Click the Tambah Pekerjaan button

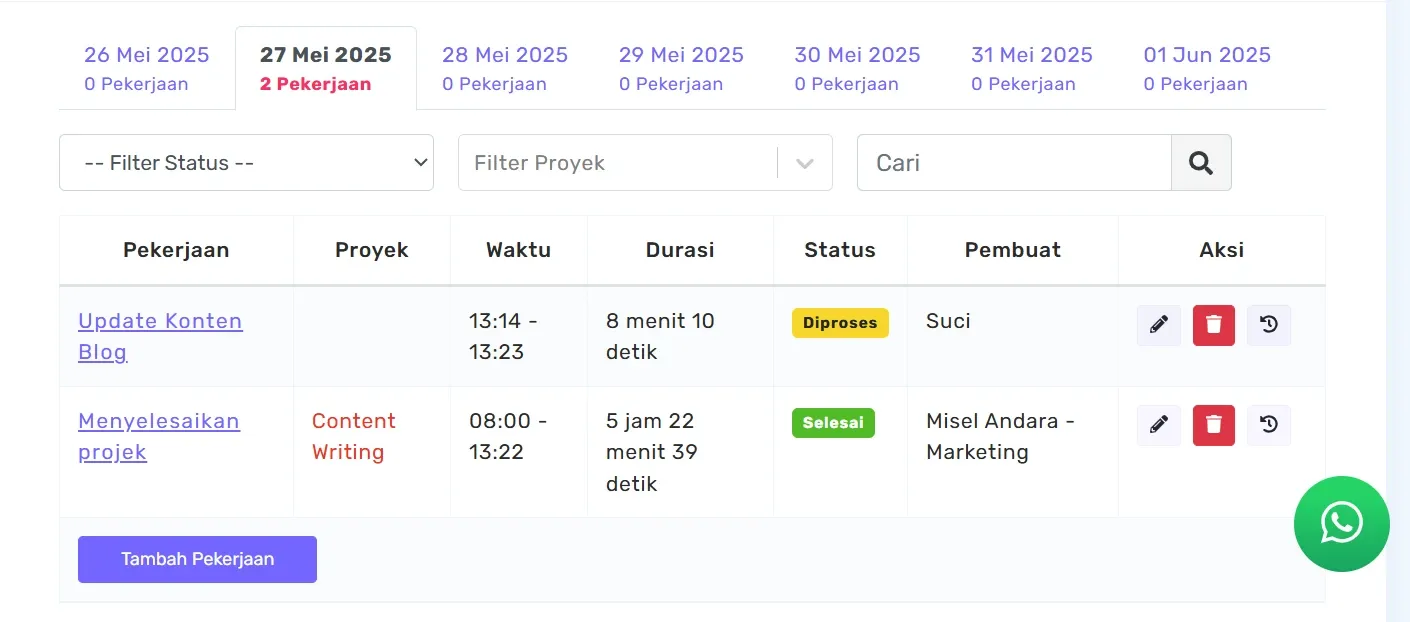(197, 559)
